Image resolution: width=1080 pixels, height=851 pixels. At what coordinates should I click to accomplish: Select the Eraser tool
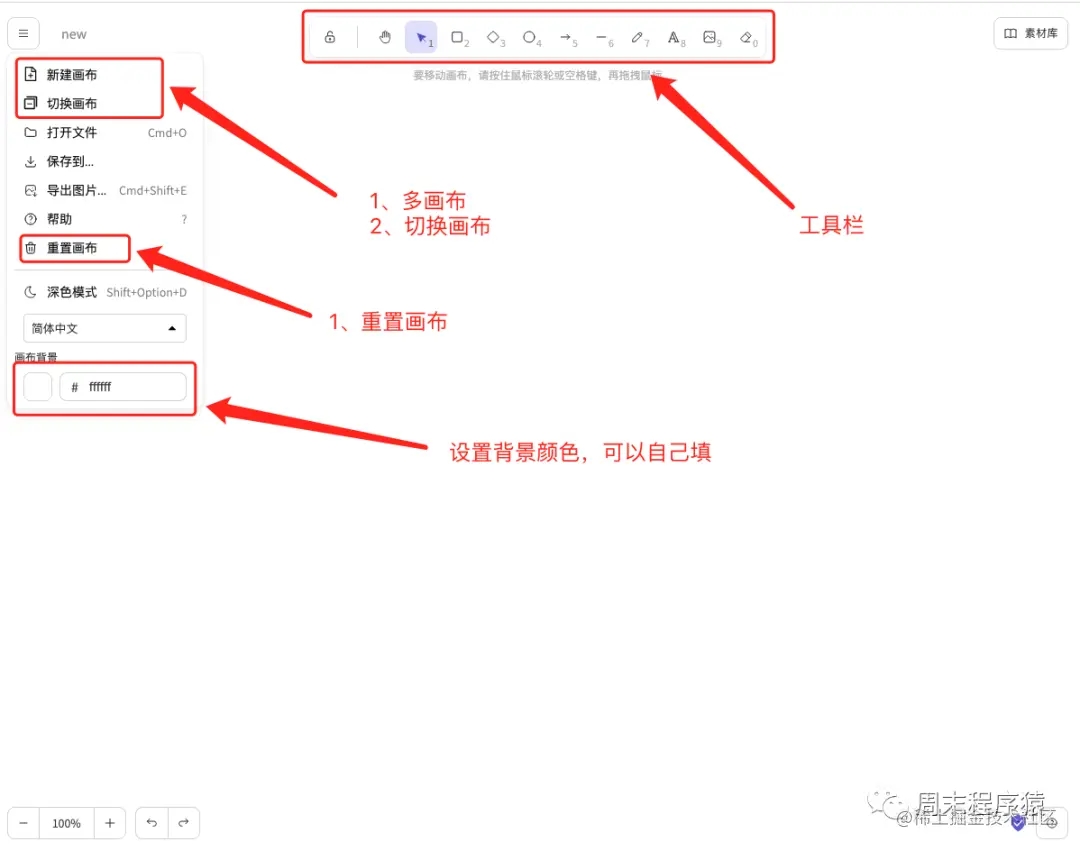coord(747,37)
